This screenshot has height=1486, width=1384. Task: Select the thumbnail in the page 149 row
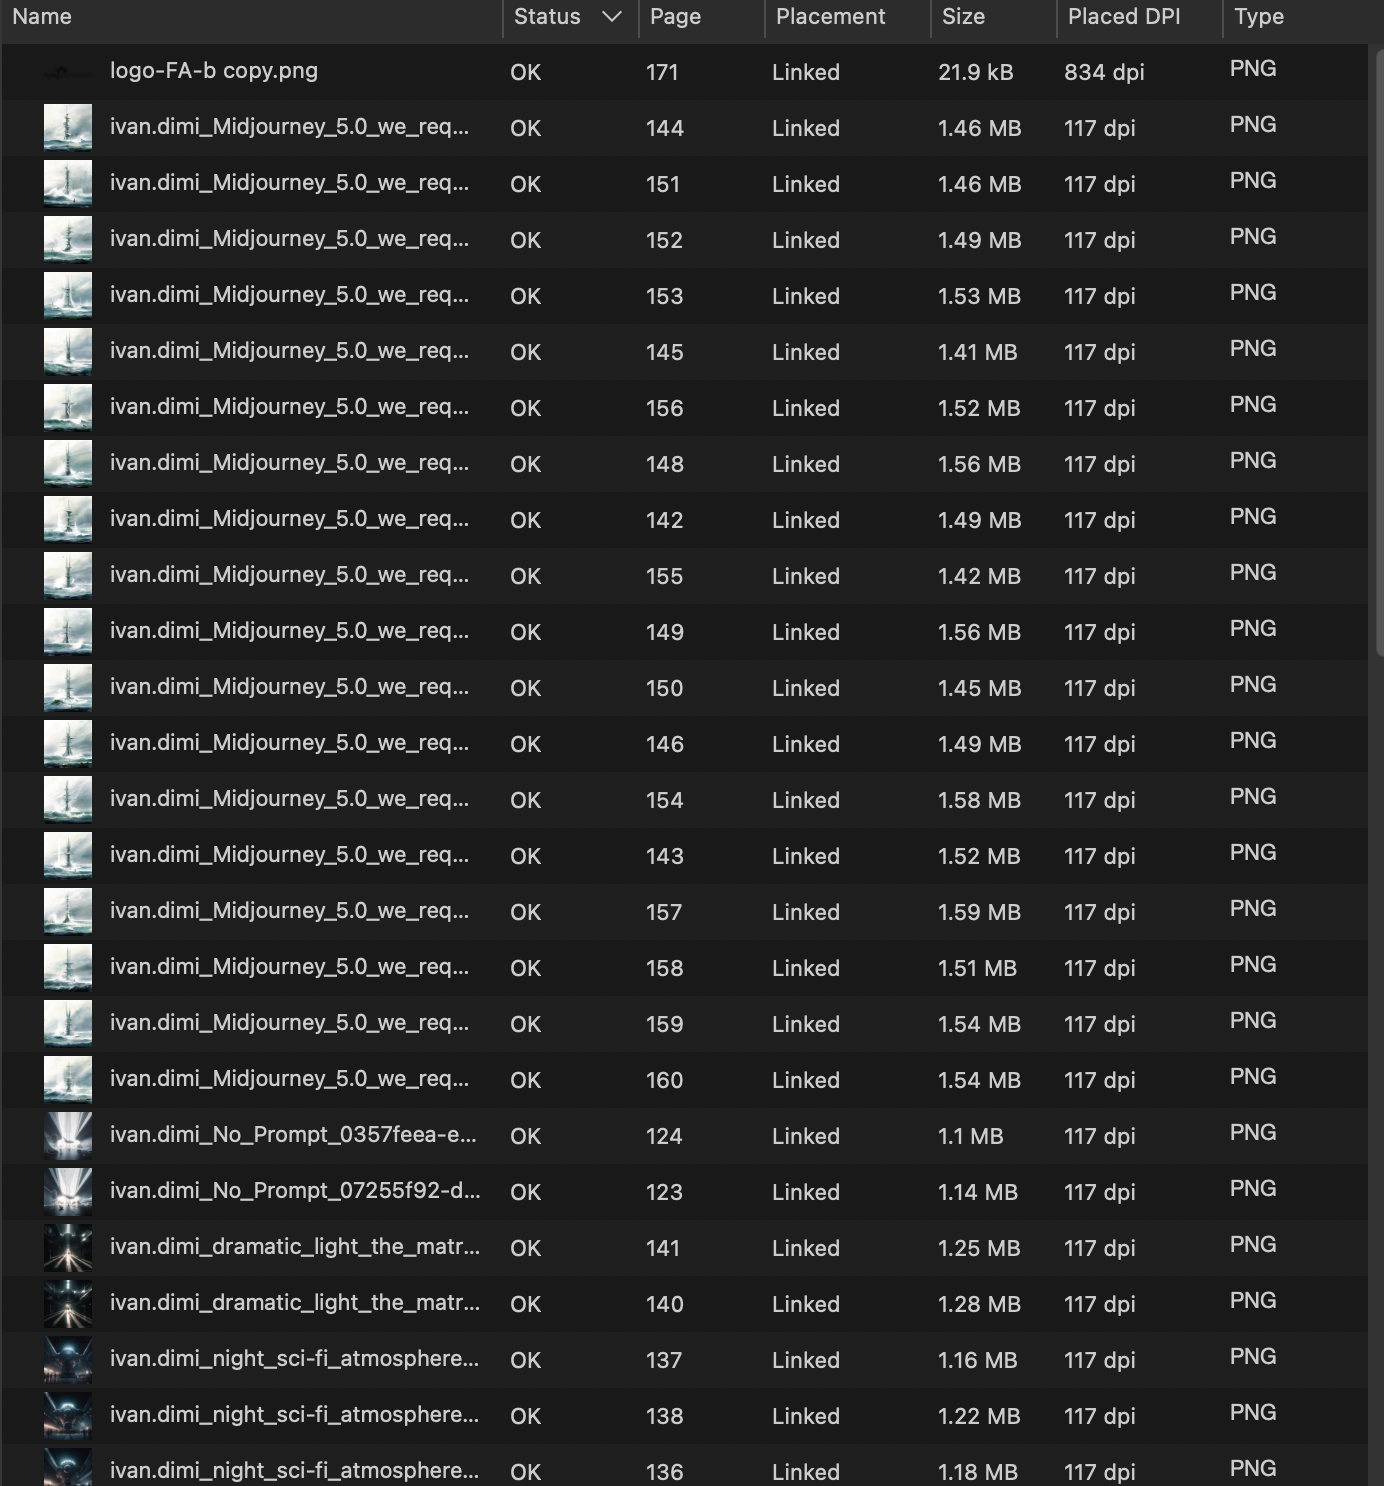(68, 632)
